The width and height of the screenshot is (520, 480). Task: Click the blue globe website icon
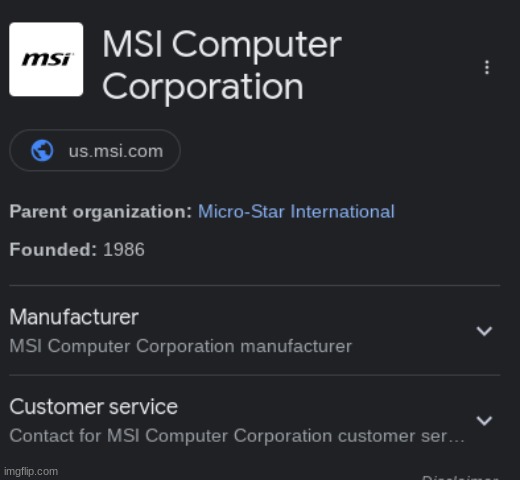pos(42,151)
